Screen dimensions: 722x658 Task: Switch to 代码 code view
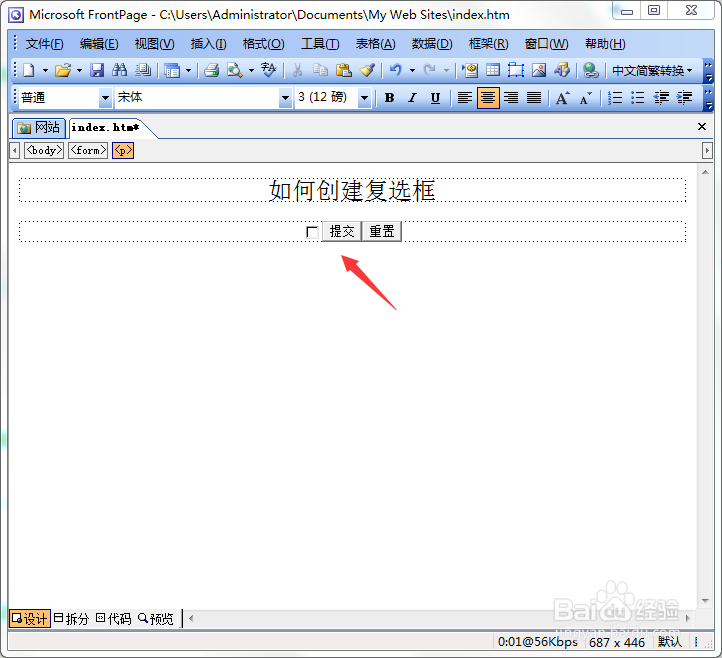pyautogui.click(x=114, y=618)
